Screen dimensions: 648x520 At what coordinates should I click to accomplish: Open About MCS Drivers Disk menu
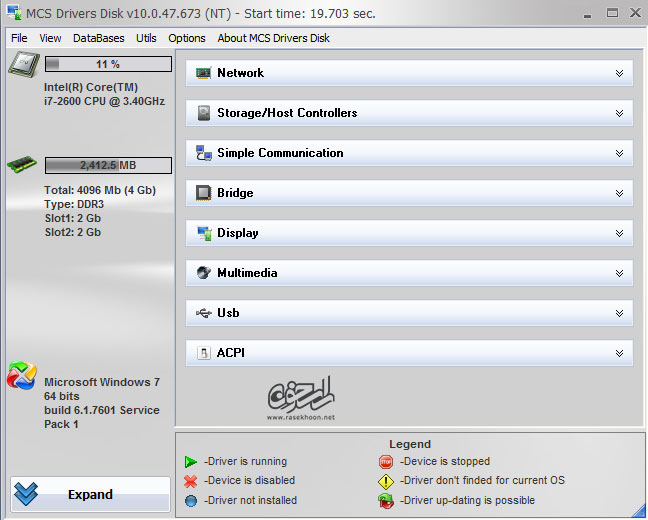point(274,38)
